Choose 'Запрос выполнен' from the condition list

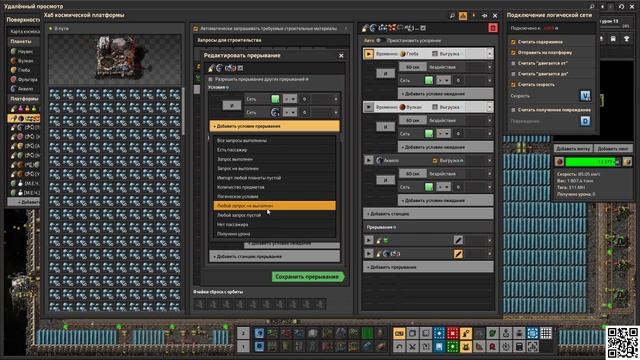(x=275, y=159)
